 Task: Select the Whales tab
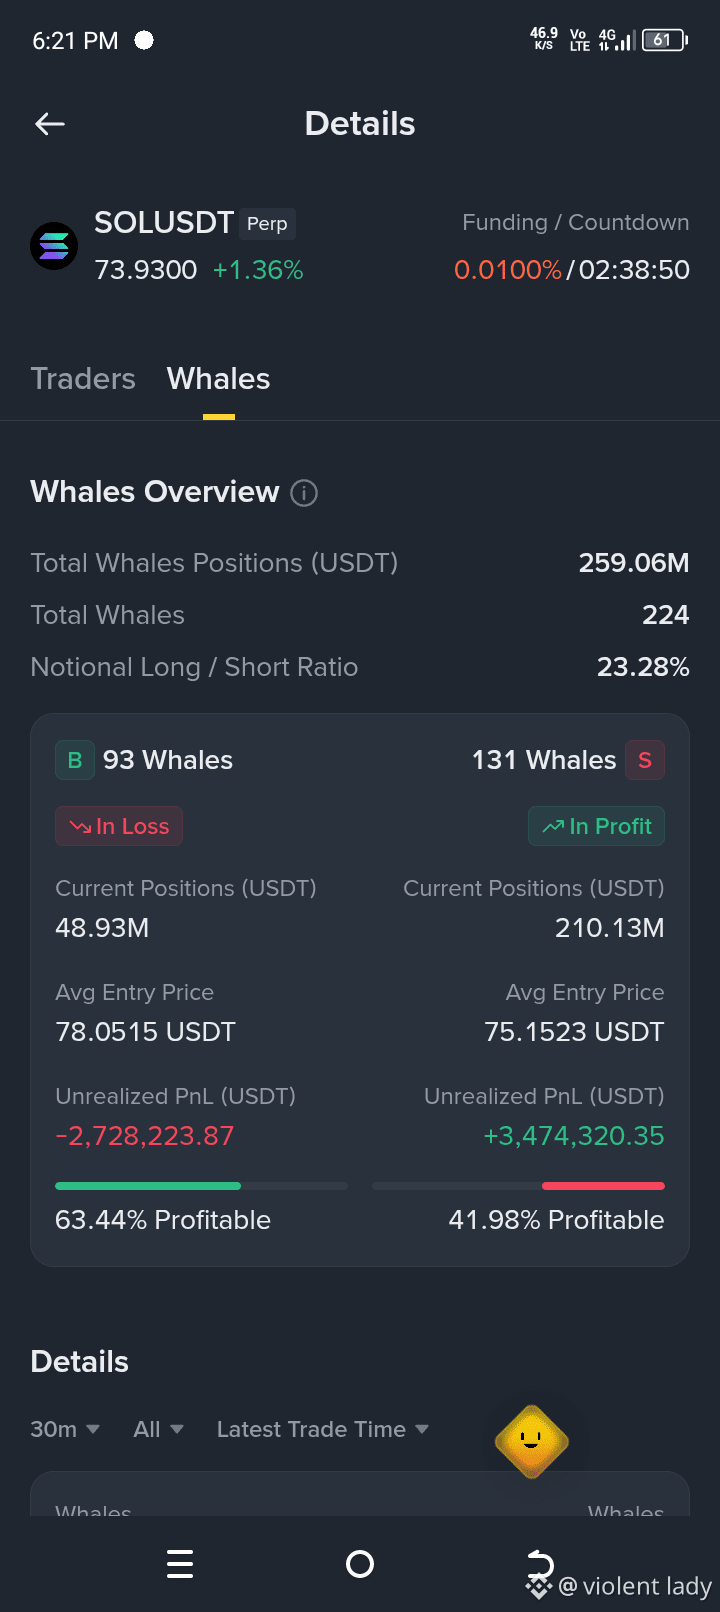coord(218,379)
